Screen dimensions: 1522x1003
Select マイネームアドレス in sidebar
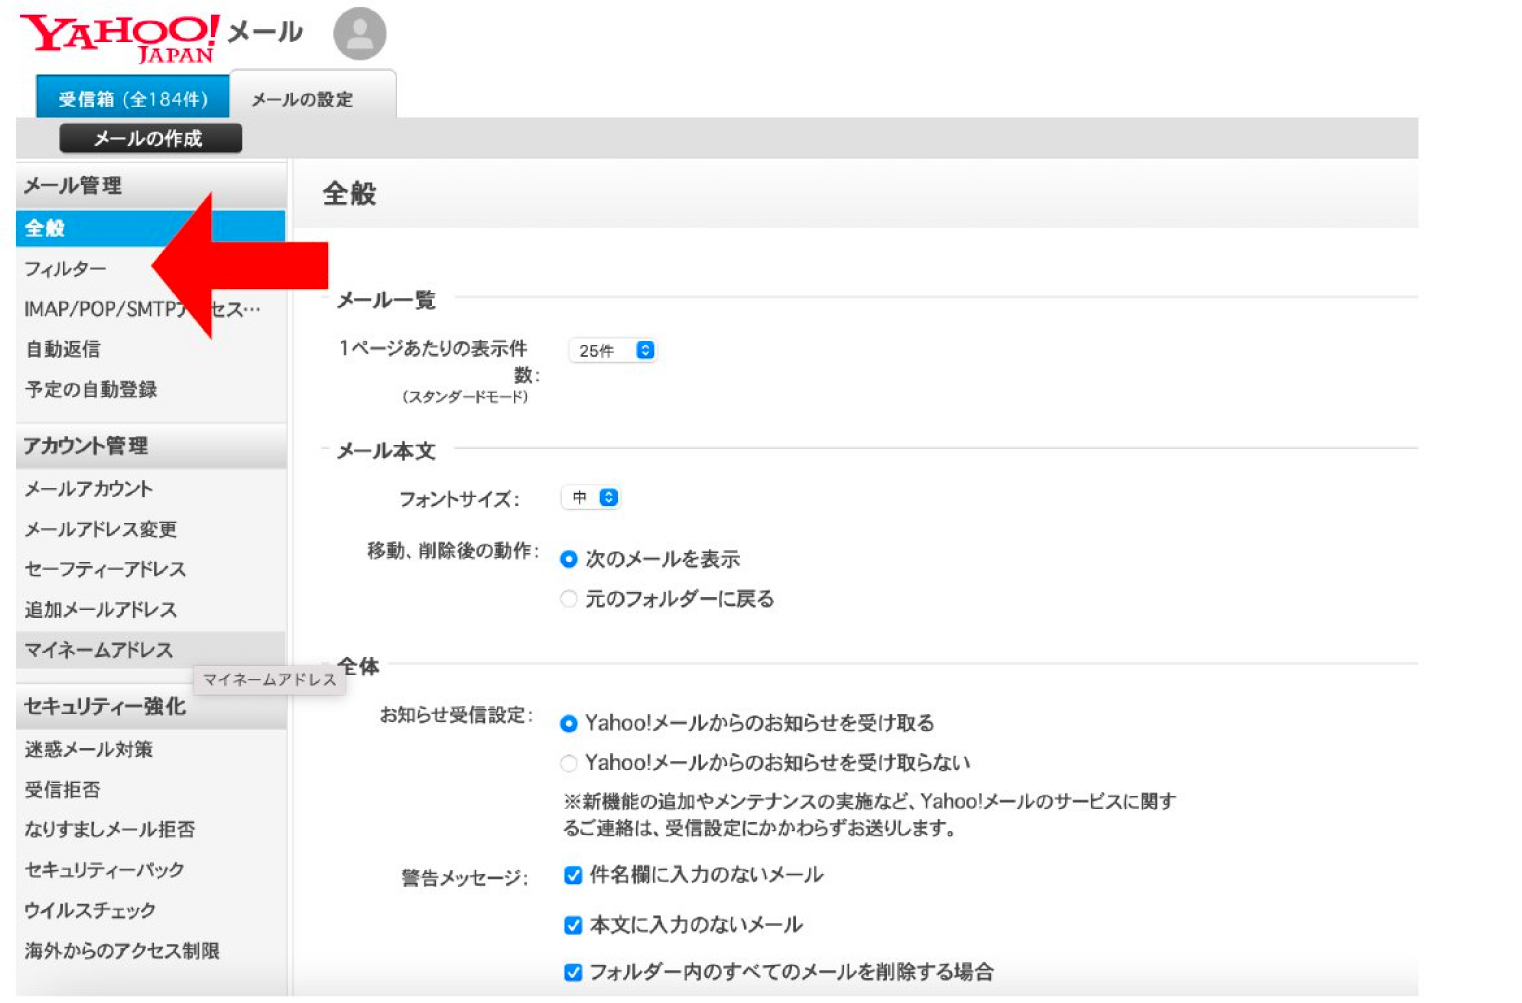(x=150, y=650)
